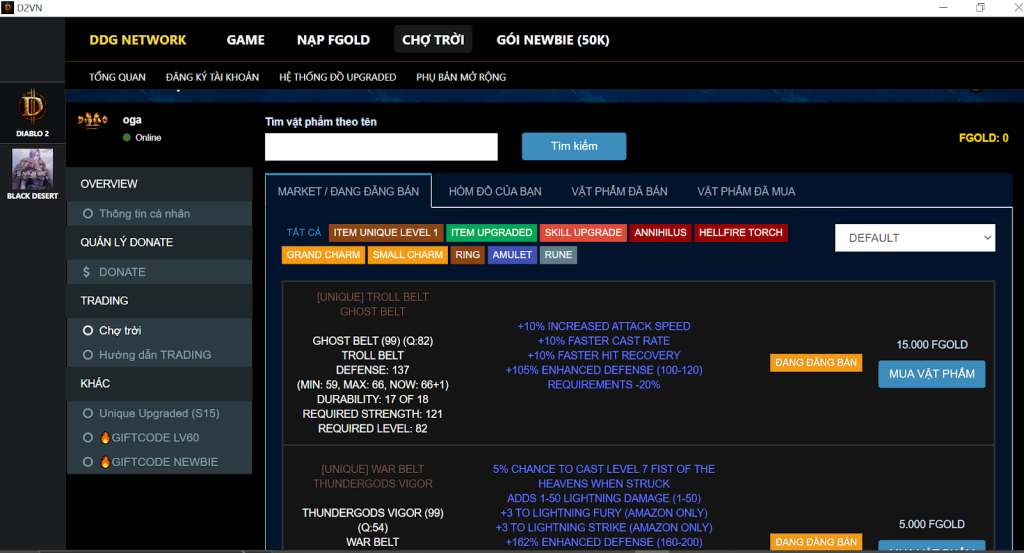Click MUA VẬT PHẨM for Troll Belt

point(932,374)
